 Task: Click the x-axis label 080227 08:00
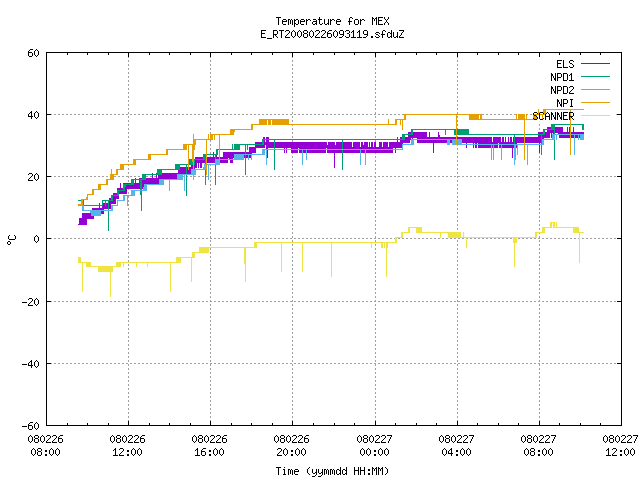[x=538, y=446]
